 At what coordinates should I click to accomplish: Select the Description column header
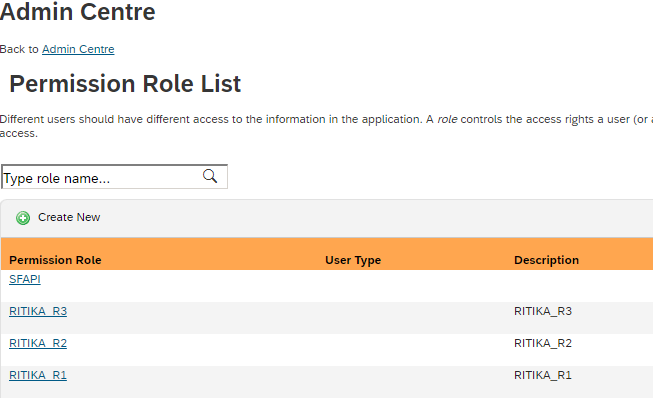(x=546, y=260)
